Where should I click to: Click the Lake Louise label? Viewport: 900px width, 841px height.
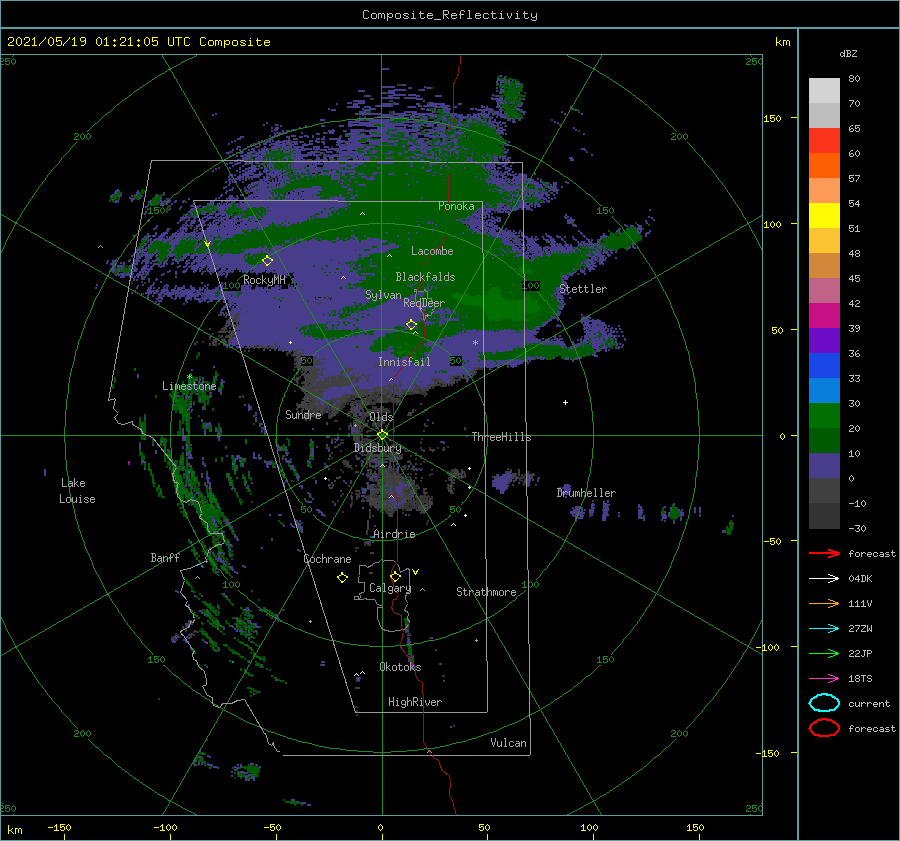[x=77, y=491]
